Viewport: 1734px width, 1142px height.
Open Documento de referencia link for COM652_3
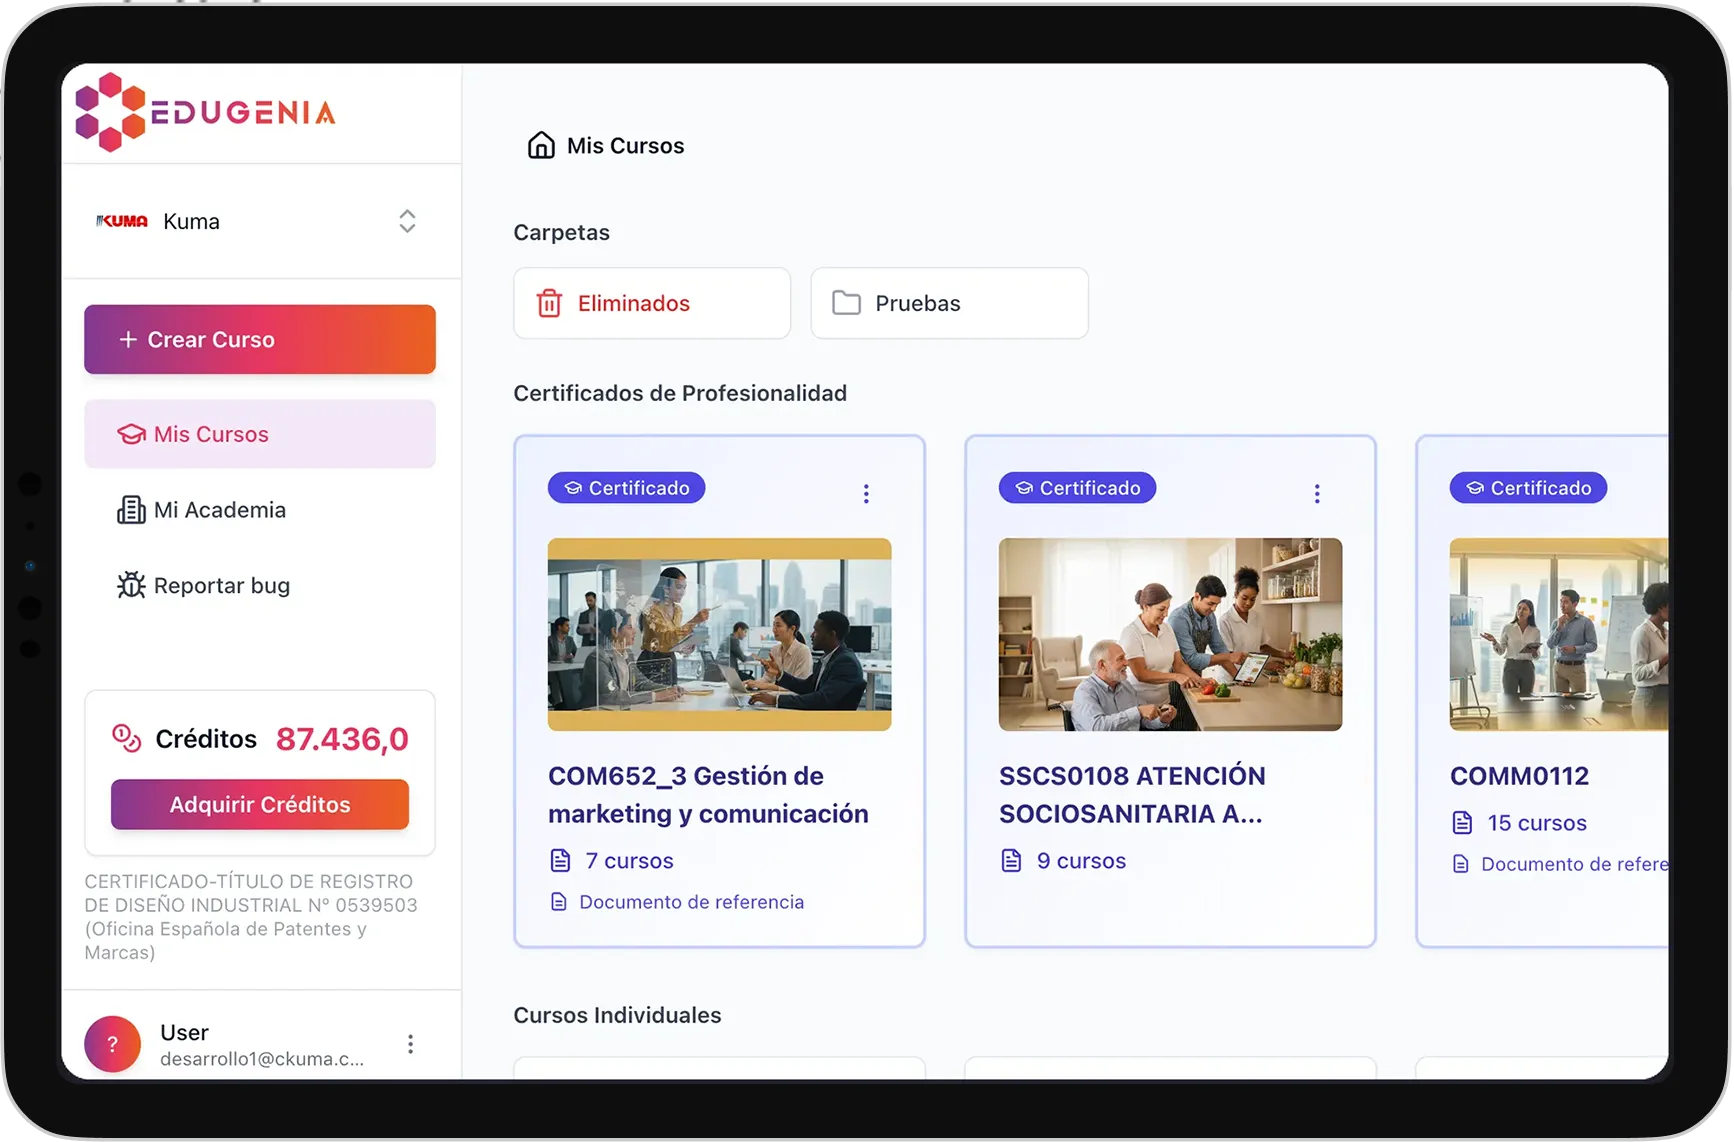(x=691, y=902)
